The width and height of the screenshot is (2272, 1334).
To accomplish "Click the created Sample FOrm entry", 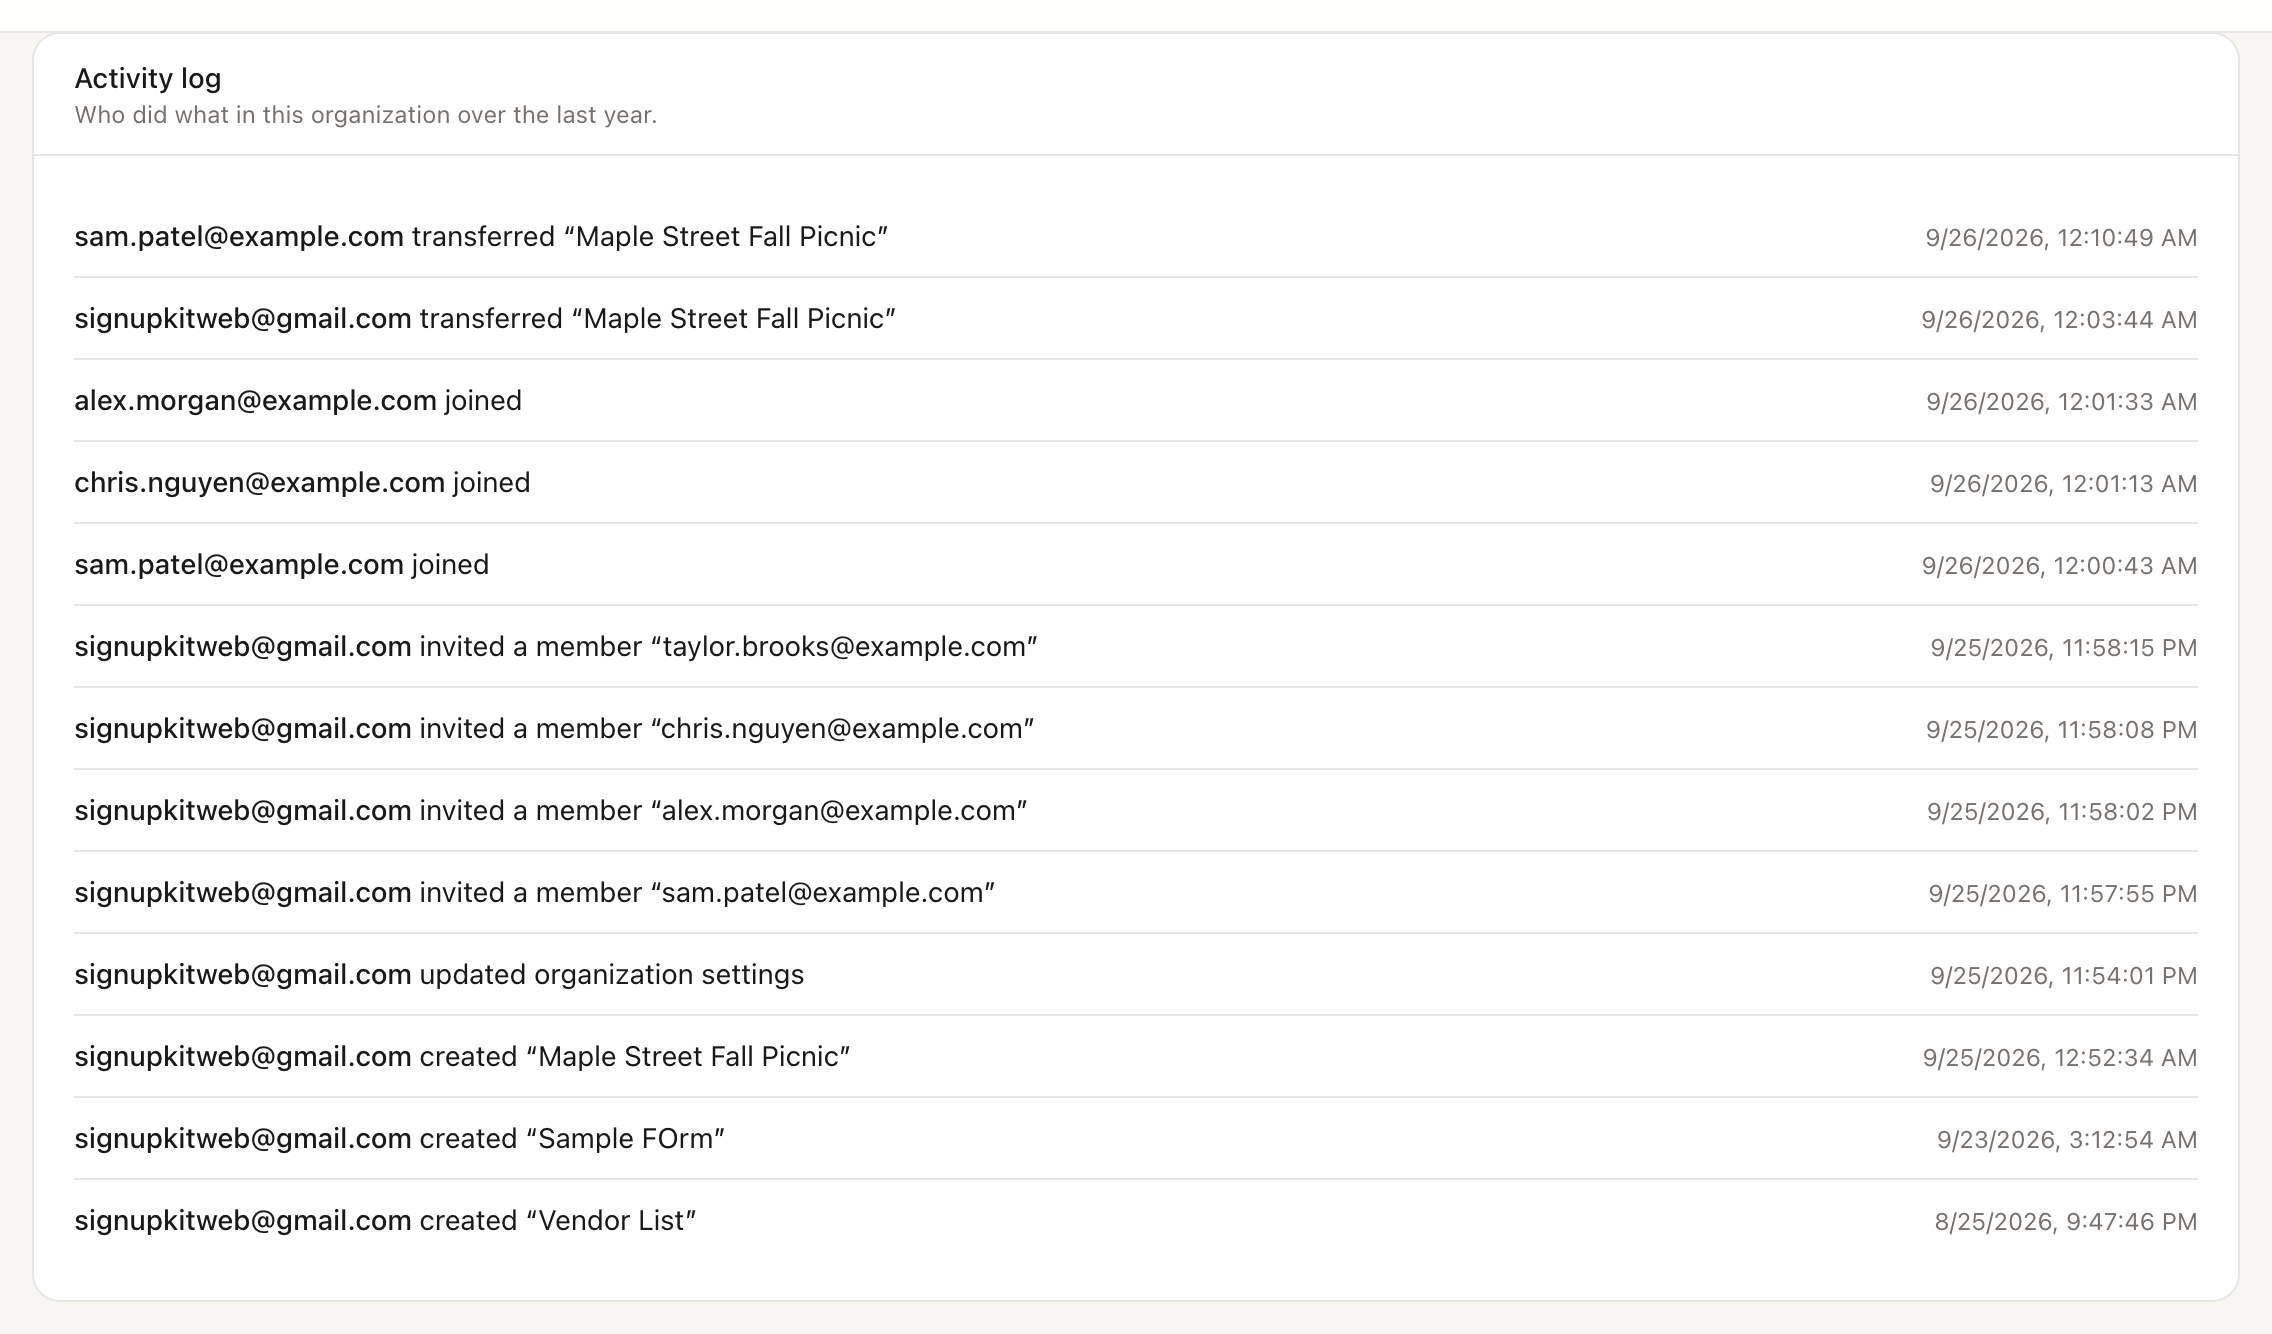I will pyautogui.click(x=1136, y=1139).
